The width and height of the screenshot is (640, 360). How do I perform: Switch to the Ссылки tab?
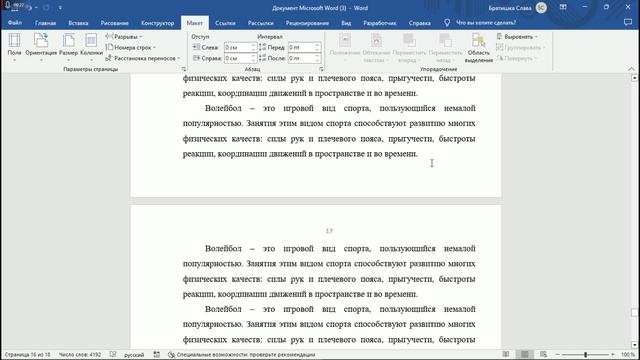(x=225, y=23)
